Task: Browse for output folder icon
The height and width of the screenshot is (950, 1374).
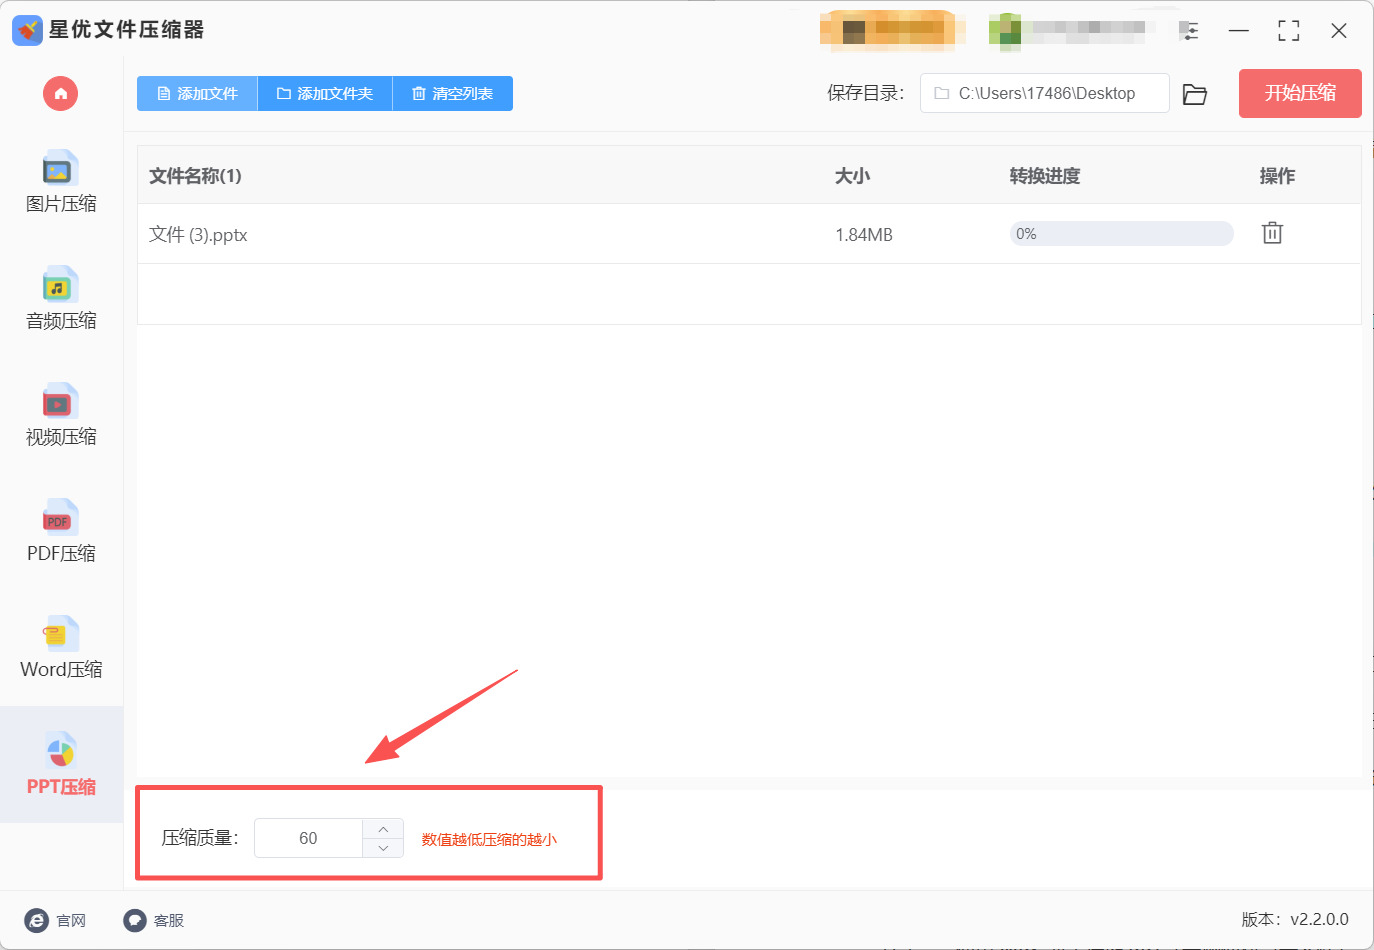Action: [x=1195, y=94]
